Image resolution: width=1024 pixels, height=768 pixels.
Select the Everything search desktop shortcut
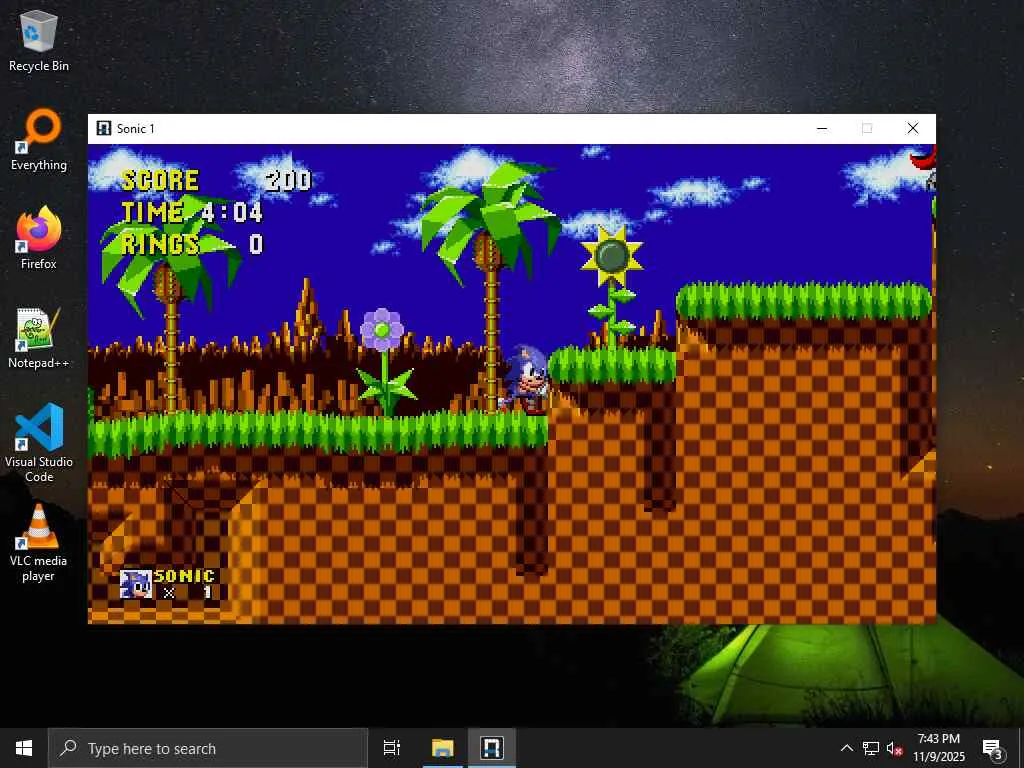pyautogui.click(x=39, y=140)
